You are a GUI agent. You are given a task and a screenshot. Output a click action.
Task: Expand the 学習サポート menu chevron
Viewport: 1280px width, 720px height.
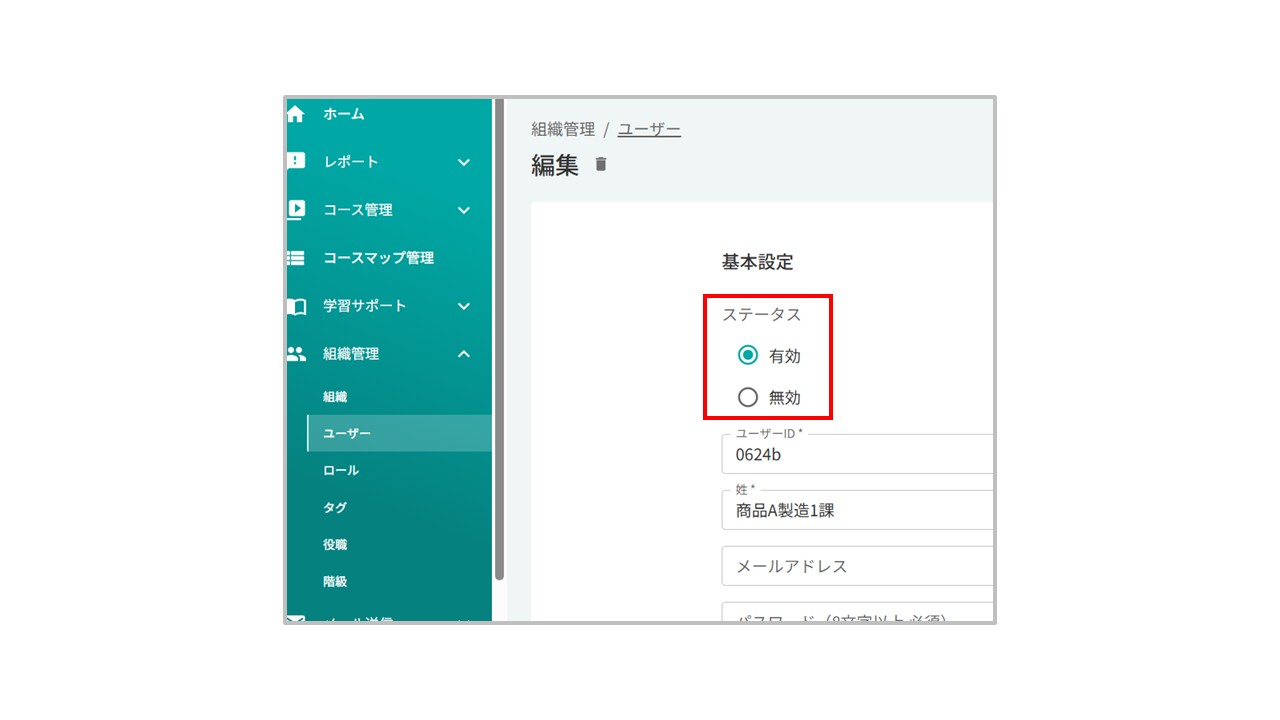tap(464, 306)
